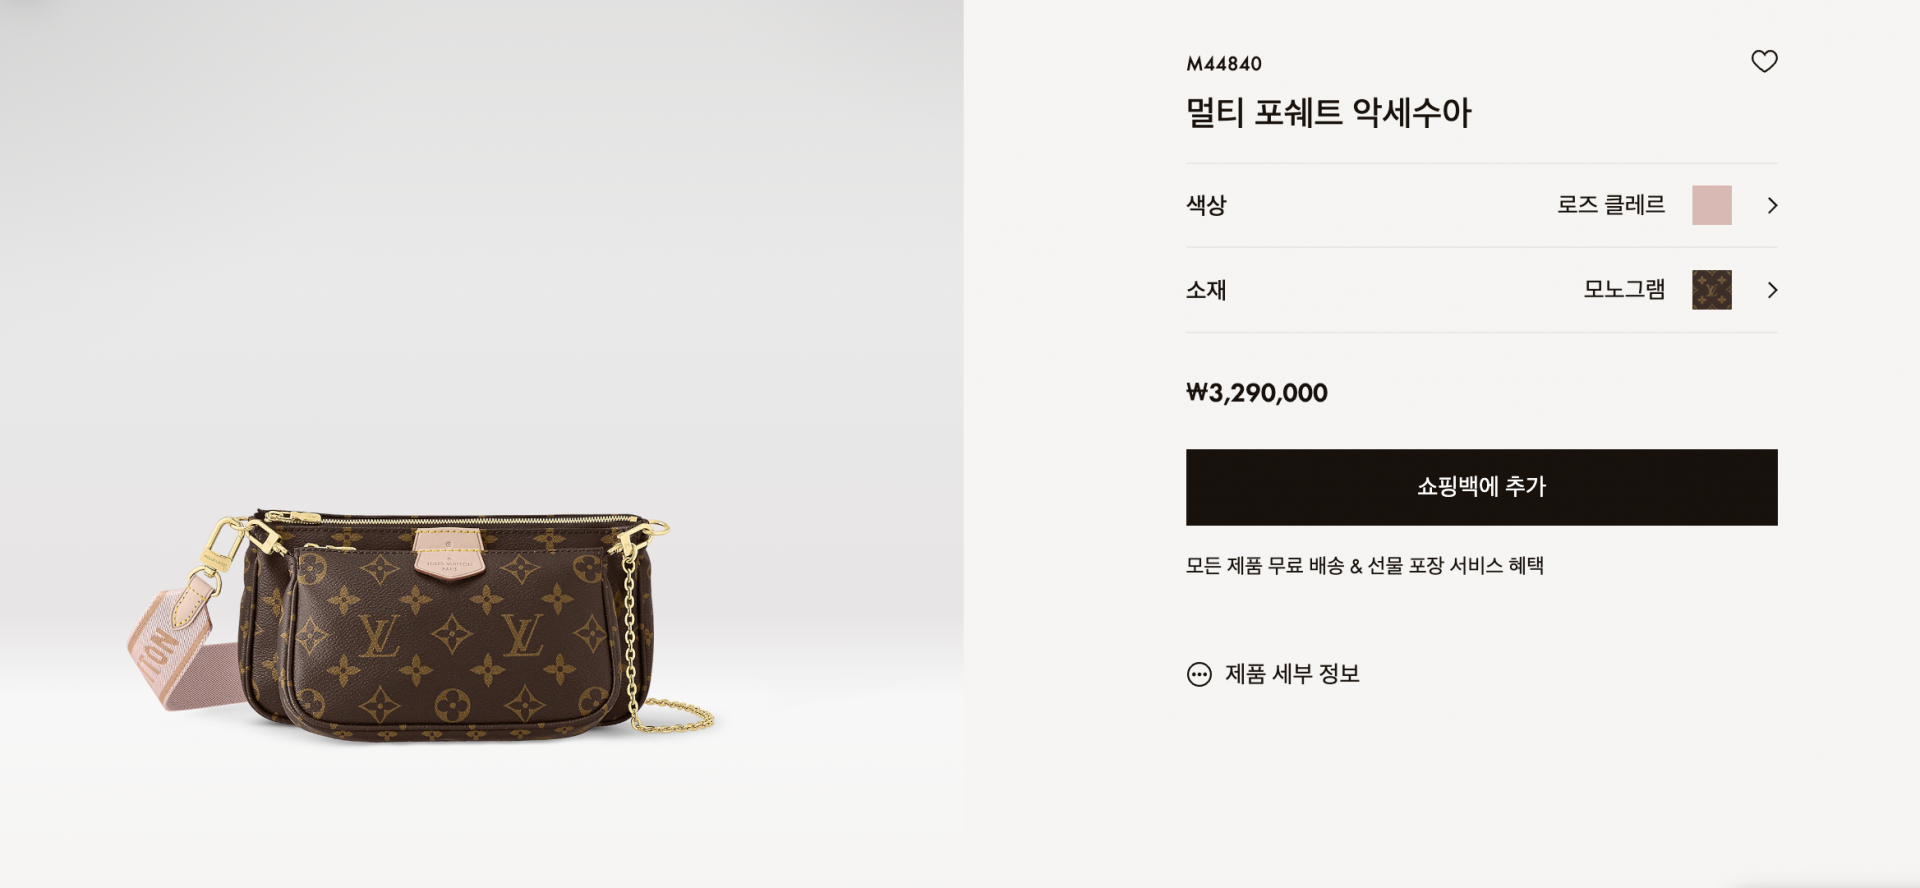Click the 로즈 클레르 color name
Viewport: 1920px width, 888px height.
click(x=1610, y=205)
